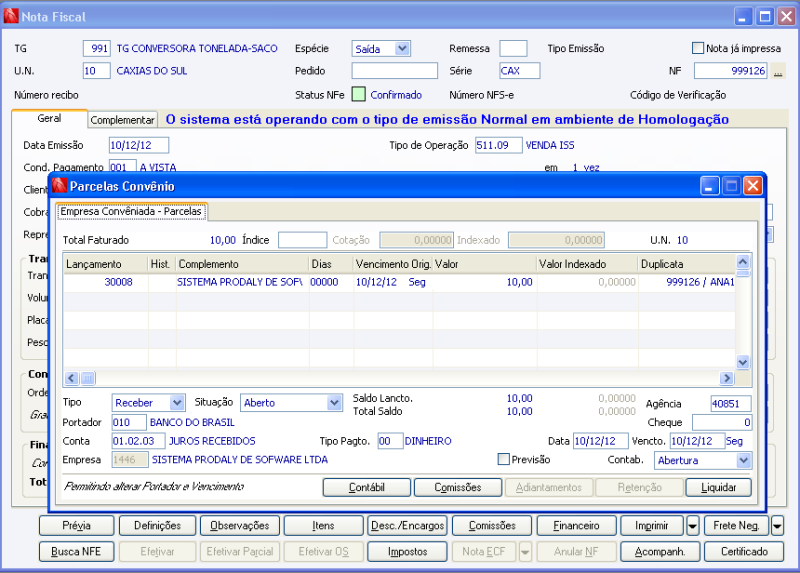Select lançamento 30008 row cell
Viewport: 800px width, 573px height.
(x=106, y=282)
